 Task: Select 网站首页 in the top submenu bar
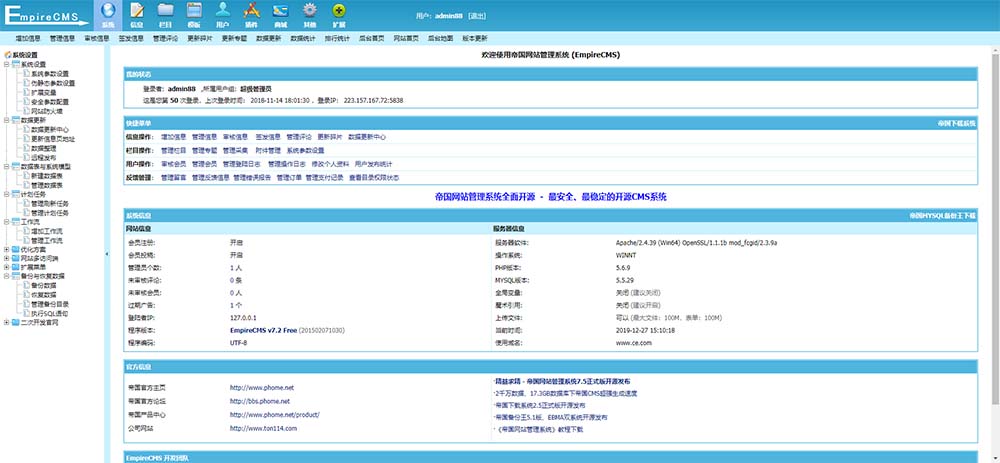tap(406, 38)
